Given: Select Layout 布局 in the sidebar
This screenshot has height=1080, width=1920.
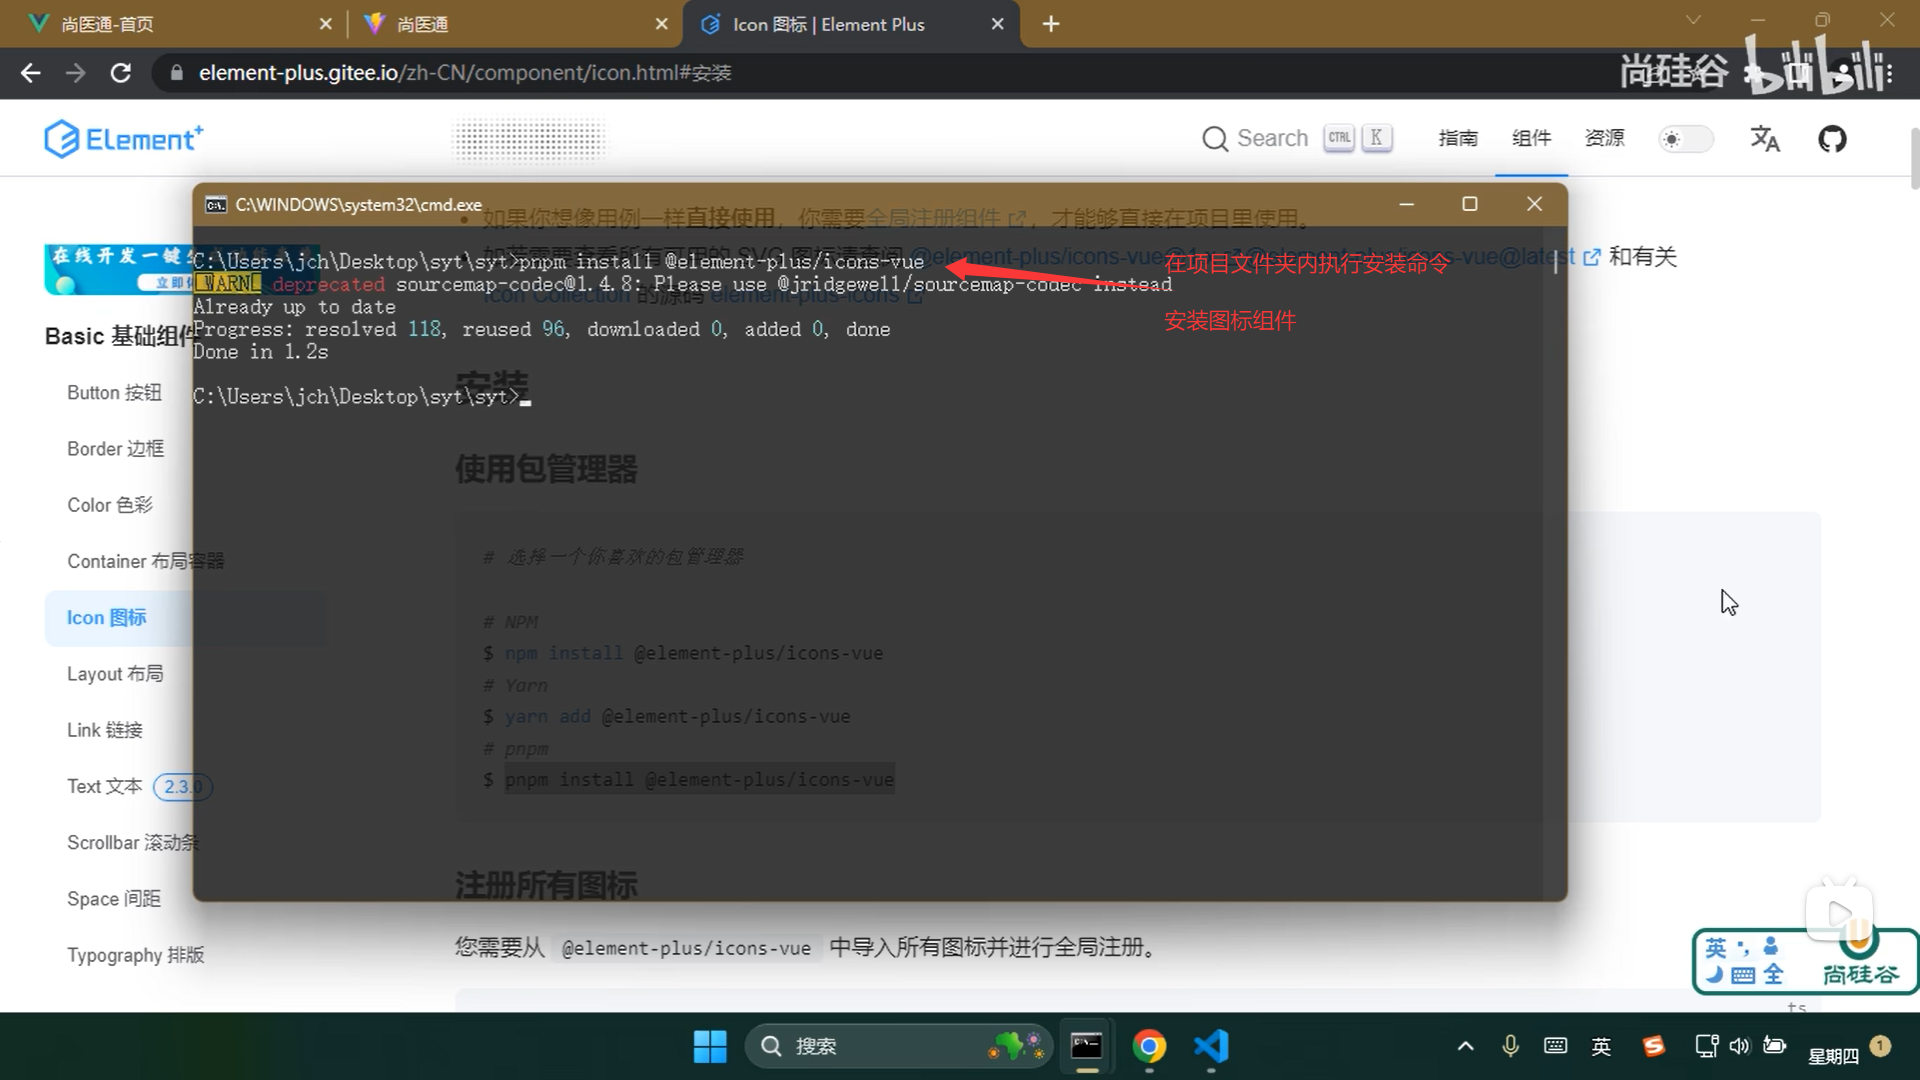Looking at the screenshot, I should click(115, 674).
